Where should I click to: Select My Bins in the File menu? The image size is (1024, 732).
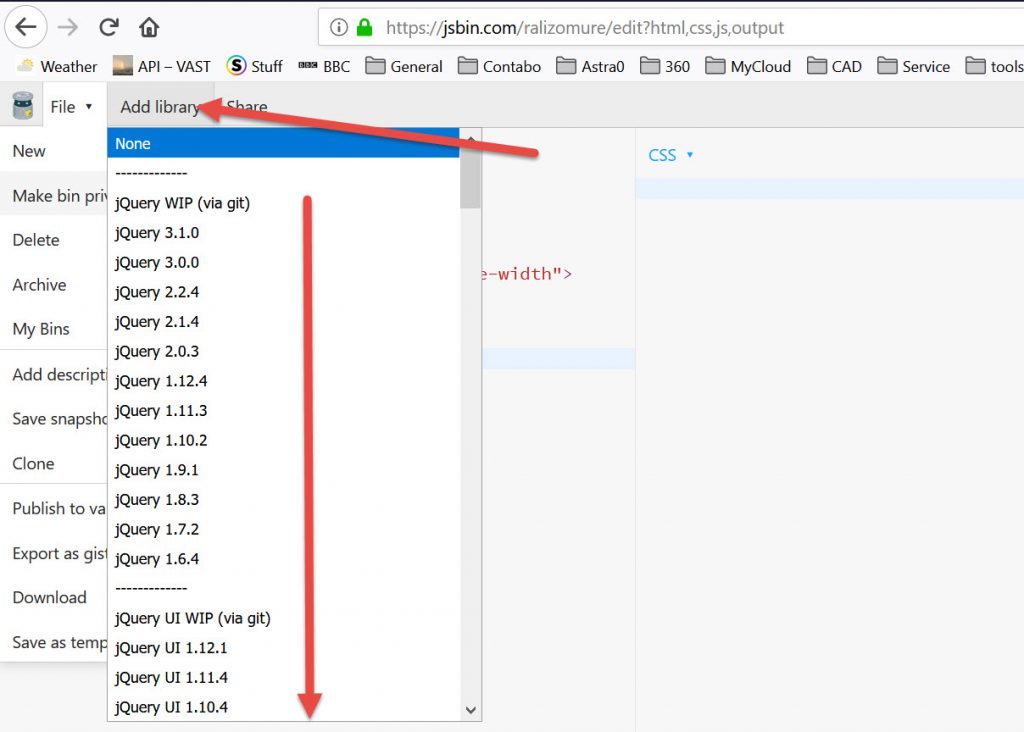(x=41, y=329)
